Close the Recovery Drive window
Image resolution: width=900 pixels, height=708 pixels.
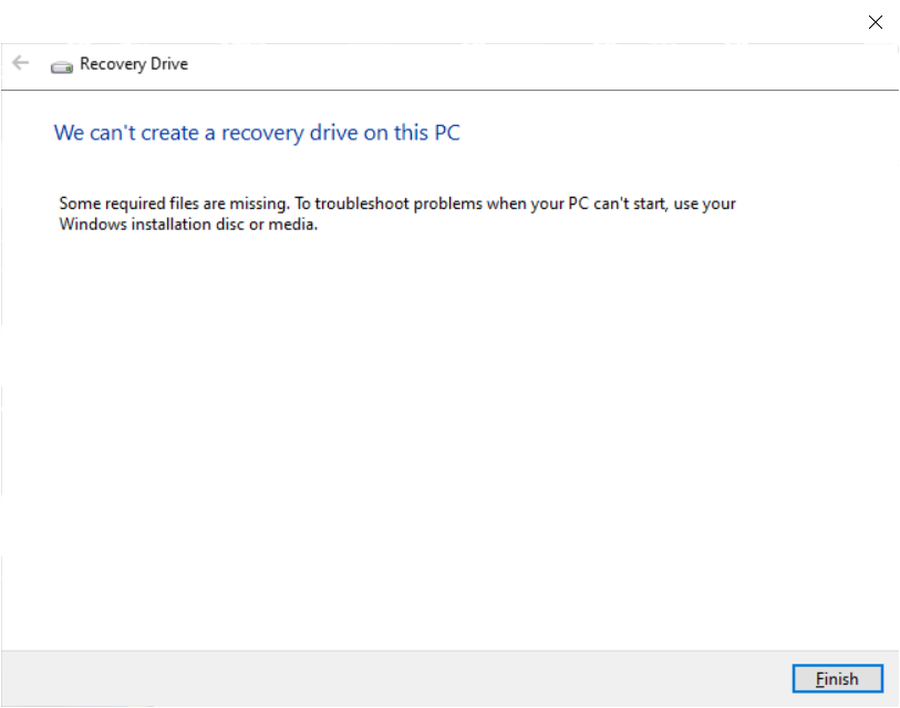point(875,21)
